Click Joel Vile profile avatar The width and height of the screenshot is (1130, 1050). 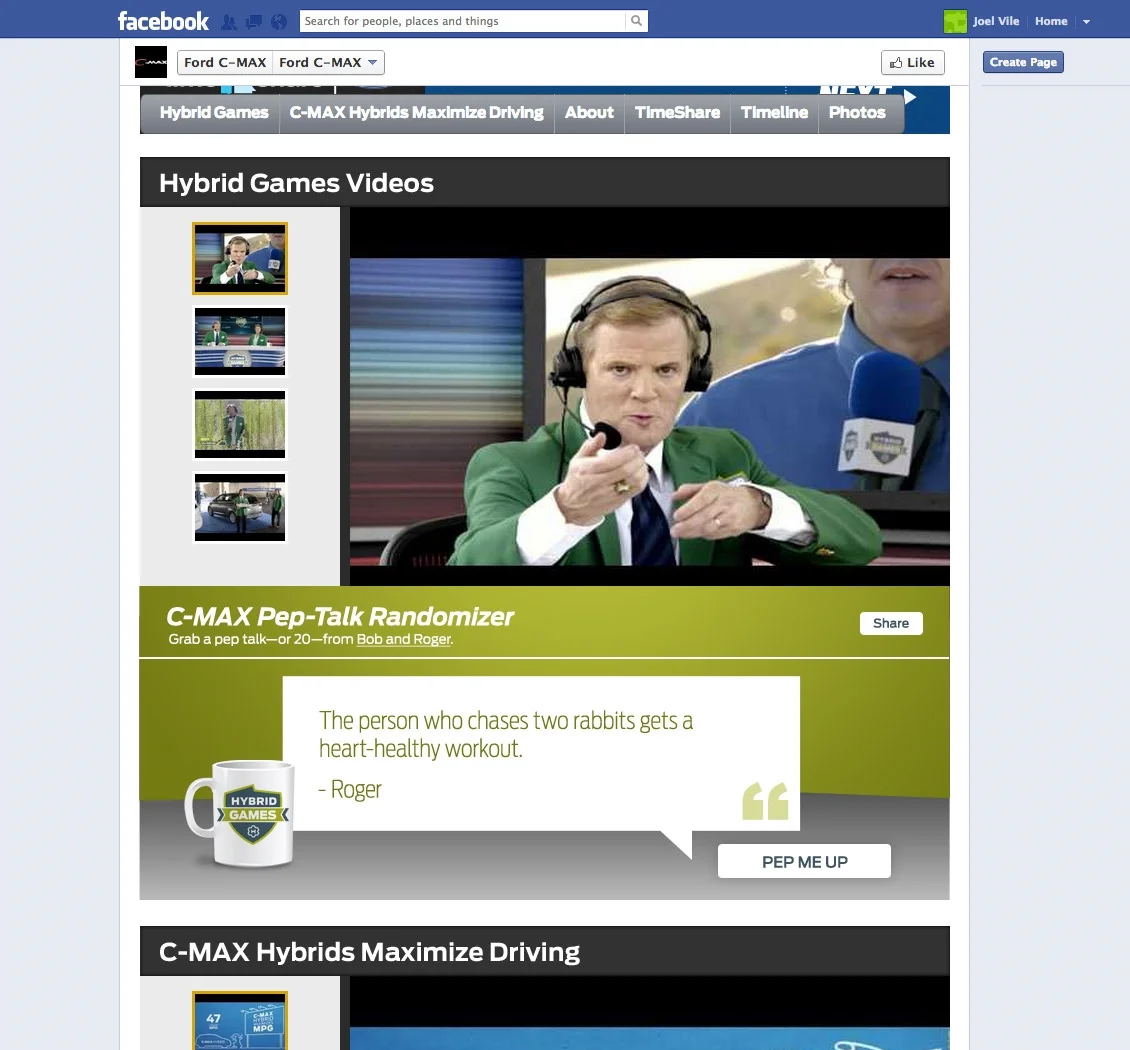[955, 22]
